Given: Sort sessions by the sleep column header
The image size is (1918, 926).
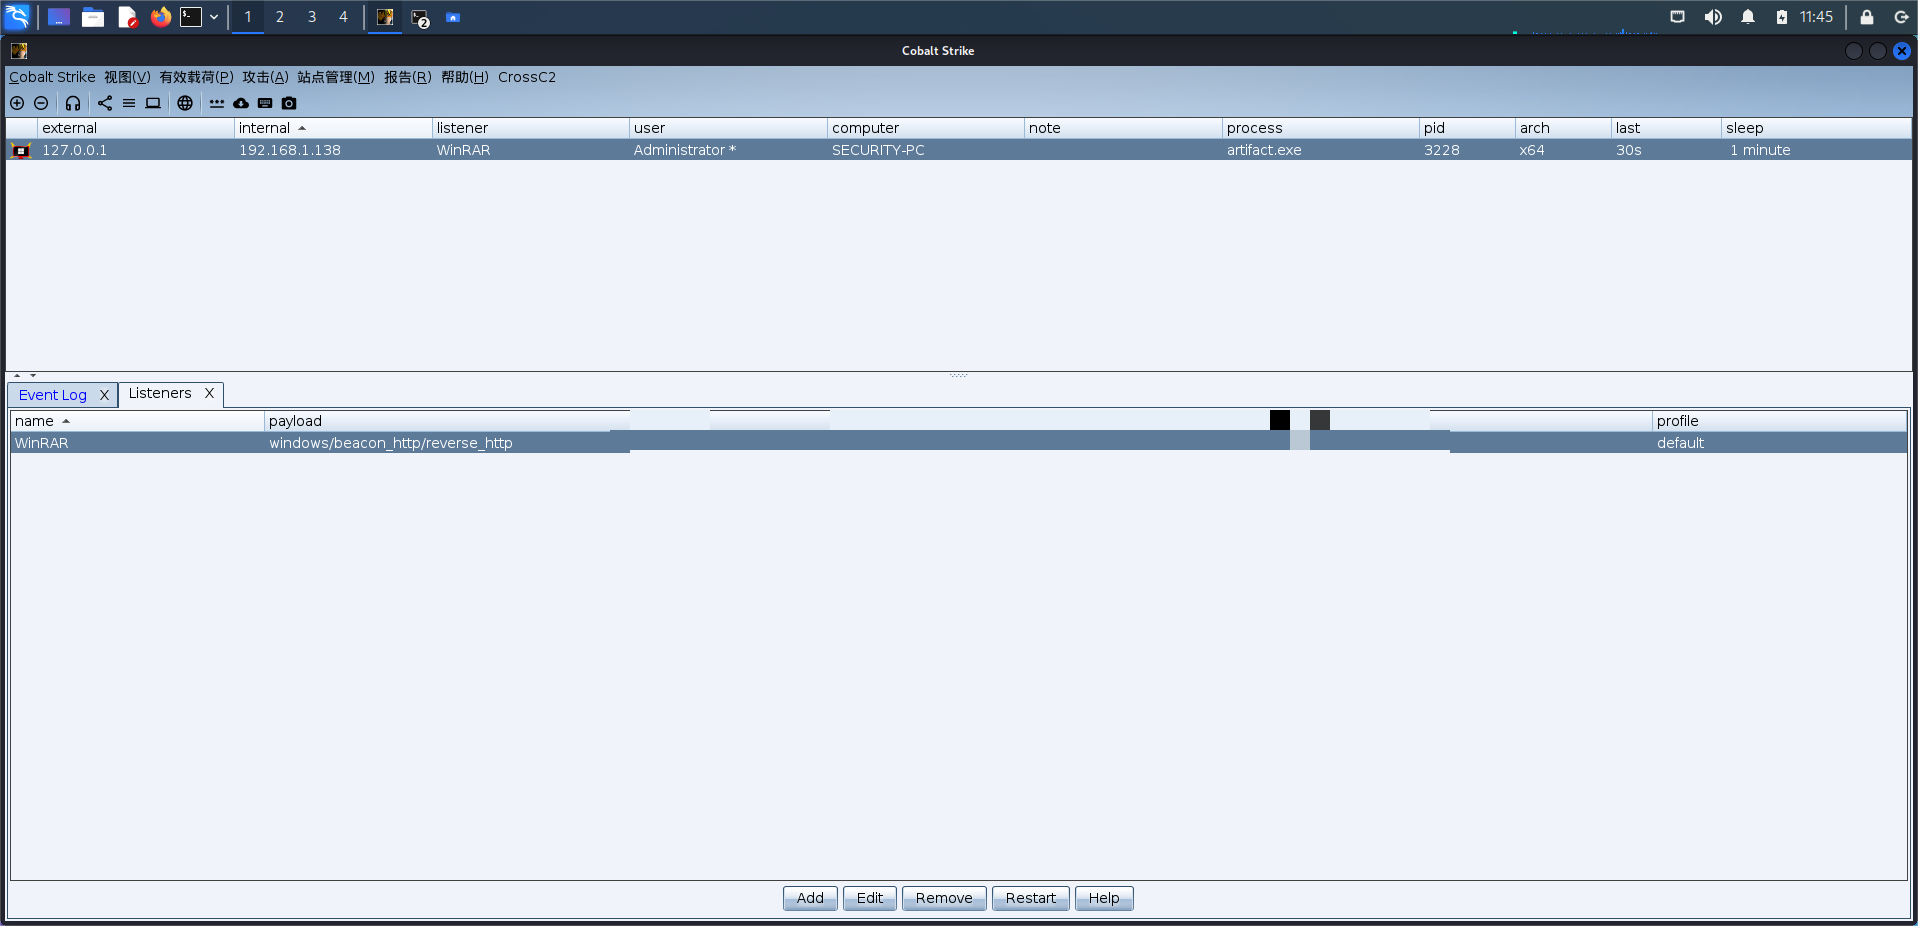Looking at the screenshot, I should click(x=1816, y=128).
